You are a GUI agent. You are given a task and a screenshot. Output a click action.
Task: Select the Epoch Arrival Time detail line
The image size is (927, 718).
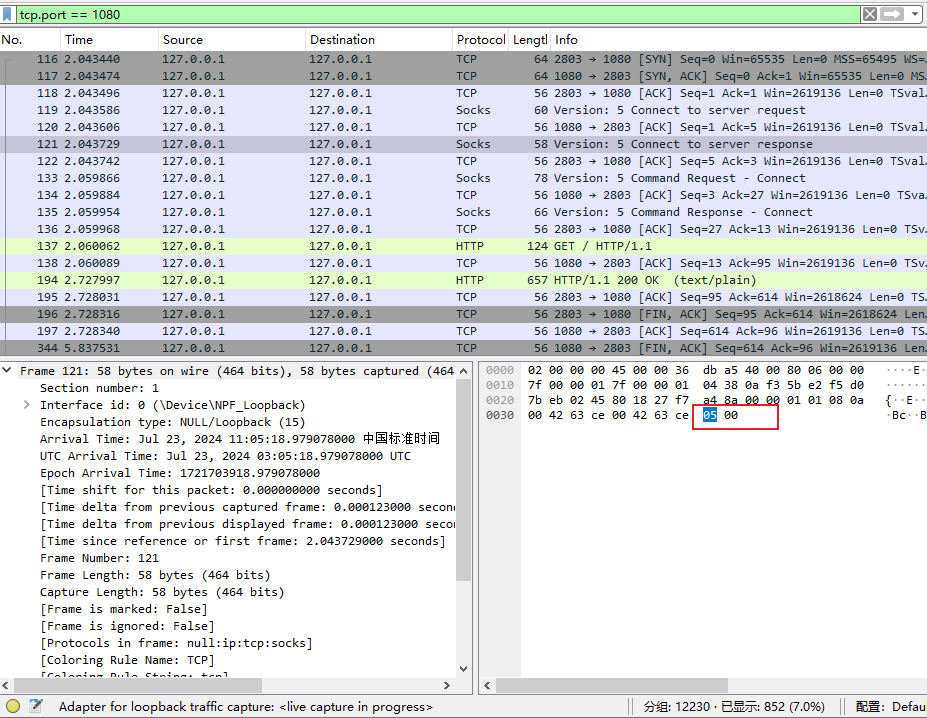(x=180, y=473)
